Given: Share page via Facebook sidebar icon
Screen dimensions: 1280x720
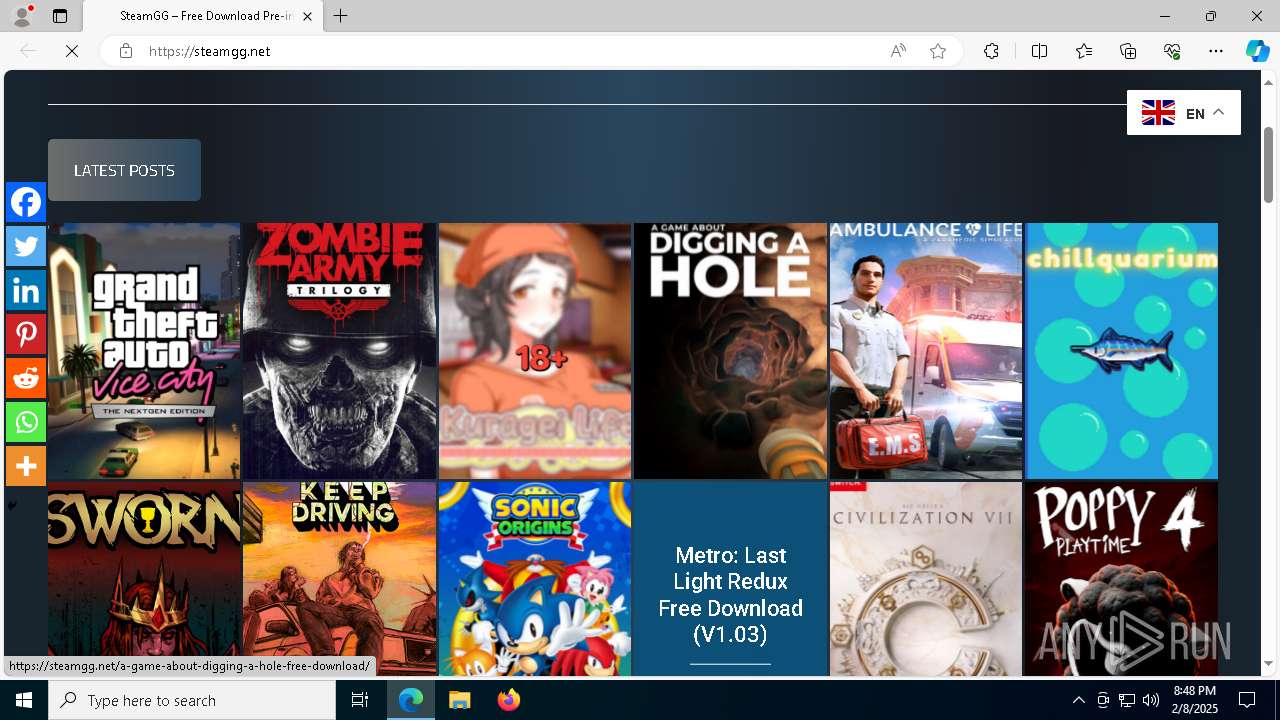Looking at the screenshot, I should (26, 202).
